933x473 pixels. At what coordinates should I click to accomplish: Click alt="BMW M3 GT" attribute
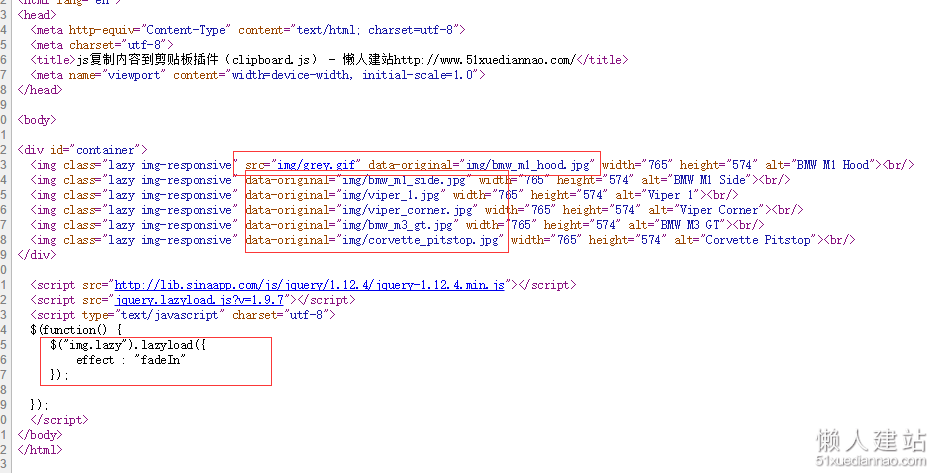[x=678, y=225]
